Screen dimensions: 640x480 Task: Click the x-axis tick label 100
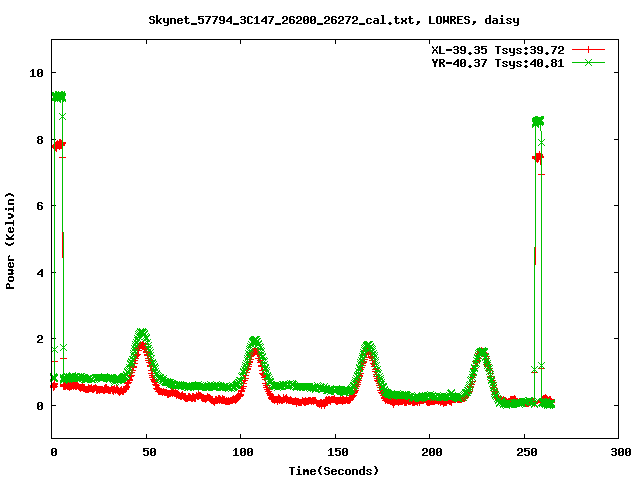[x=242, y=452]
